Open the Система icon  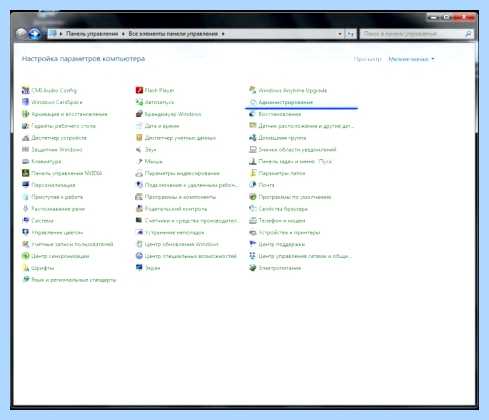[x=26, y=220]
